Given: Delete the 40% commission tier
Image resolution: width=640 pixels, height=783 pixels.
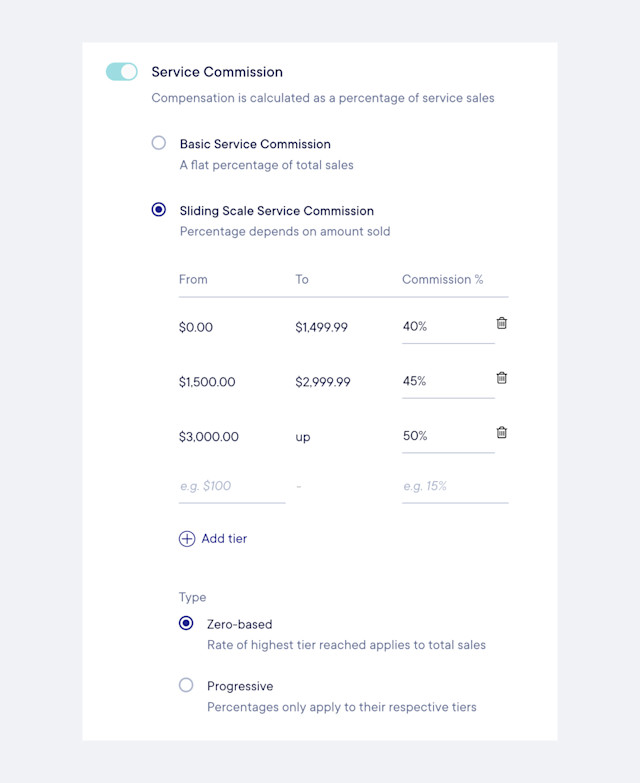Looking at the screenshot, I should tap(502, 323).
